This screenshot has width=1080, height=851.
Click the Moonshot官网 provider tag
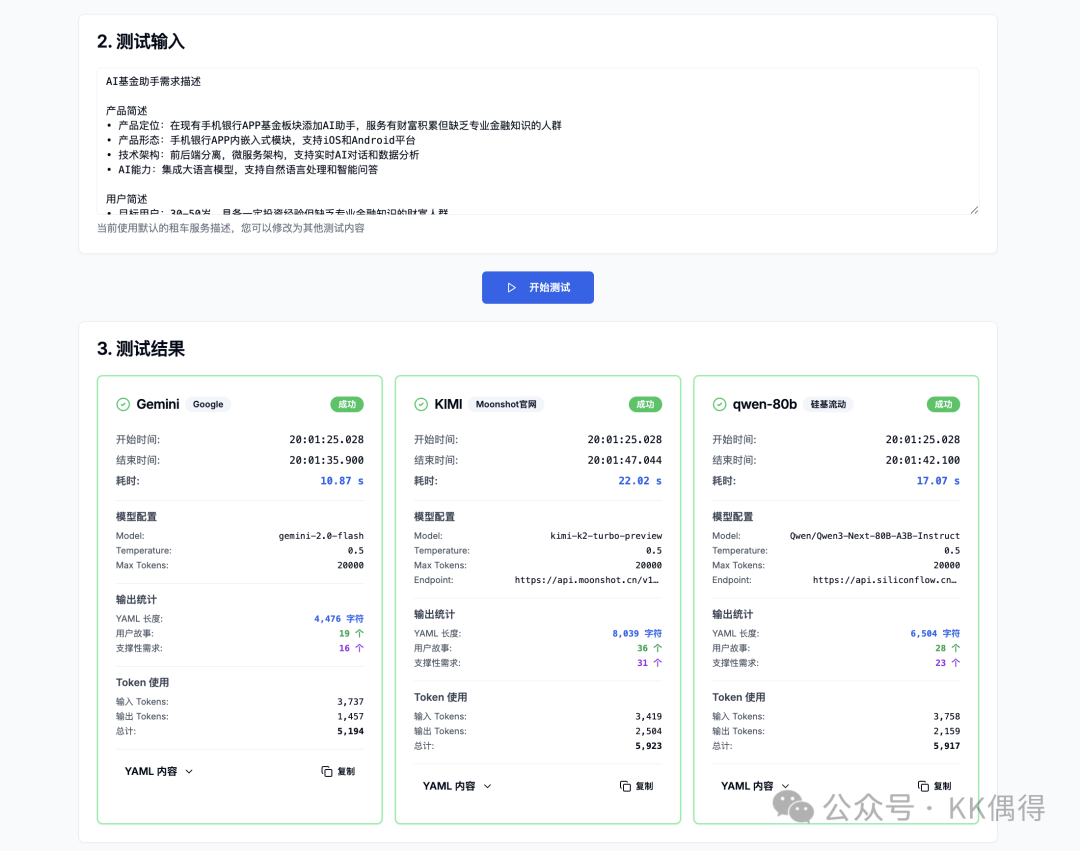[x=506, y=404]
